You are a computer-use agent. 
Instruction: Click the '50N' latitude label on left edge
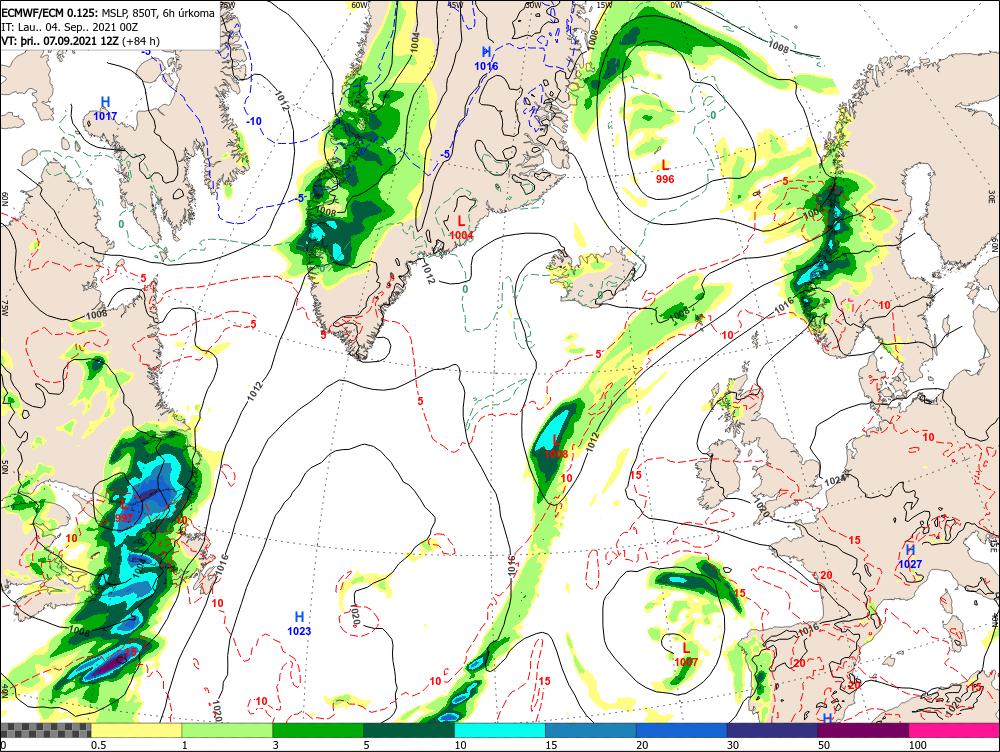click(4, 469)
